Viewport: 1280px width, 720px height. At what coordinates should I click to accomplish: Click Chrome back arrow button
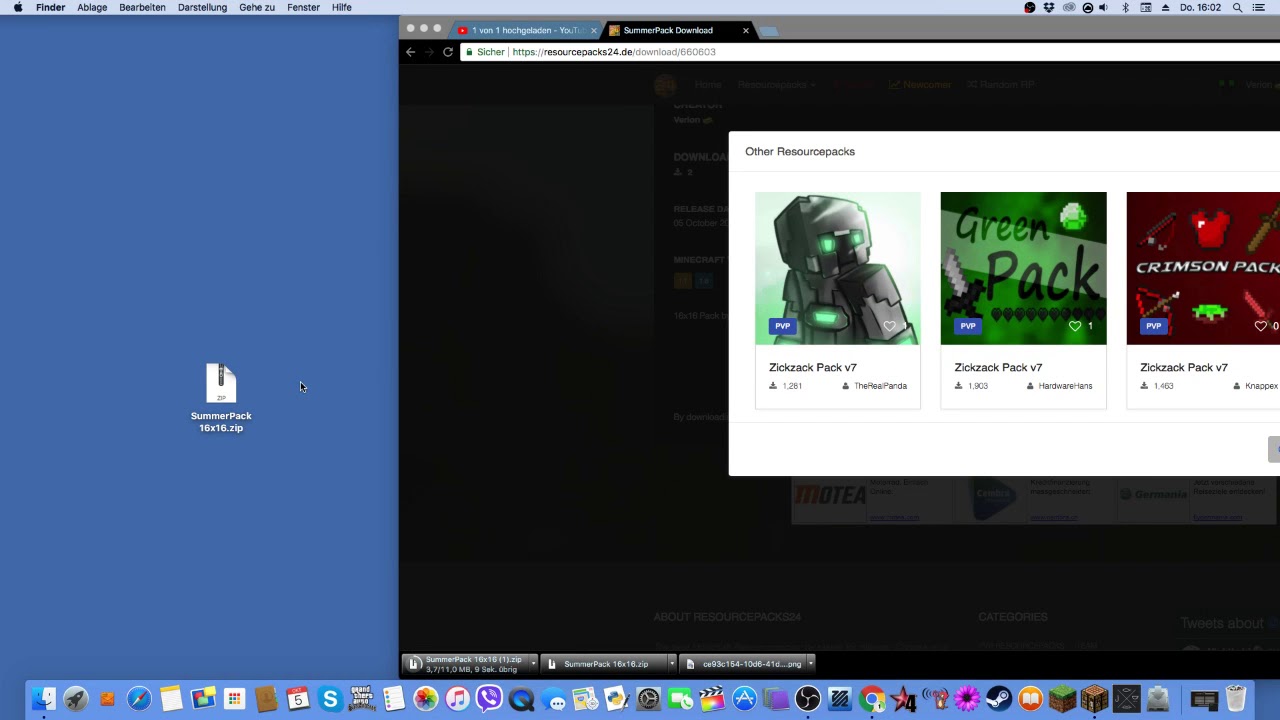point(410,52)
